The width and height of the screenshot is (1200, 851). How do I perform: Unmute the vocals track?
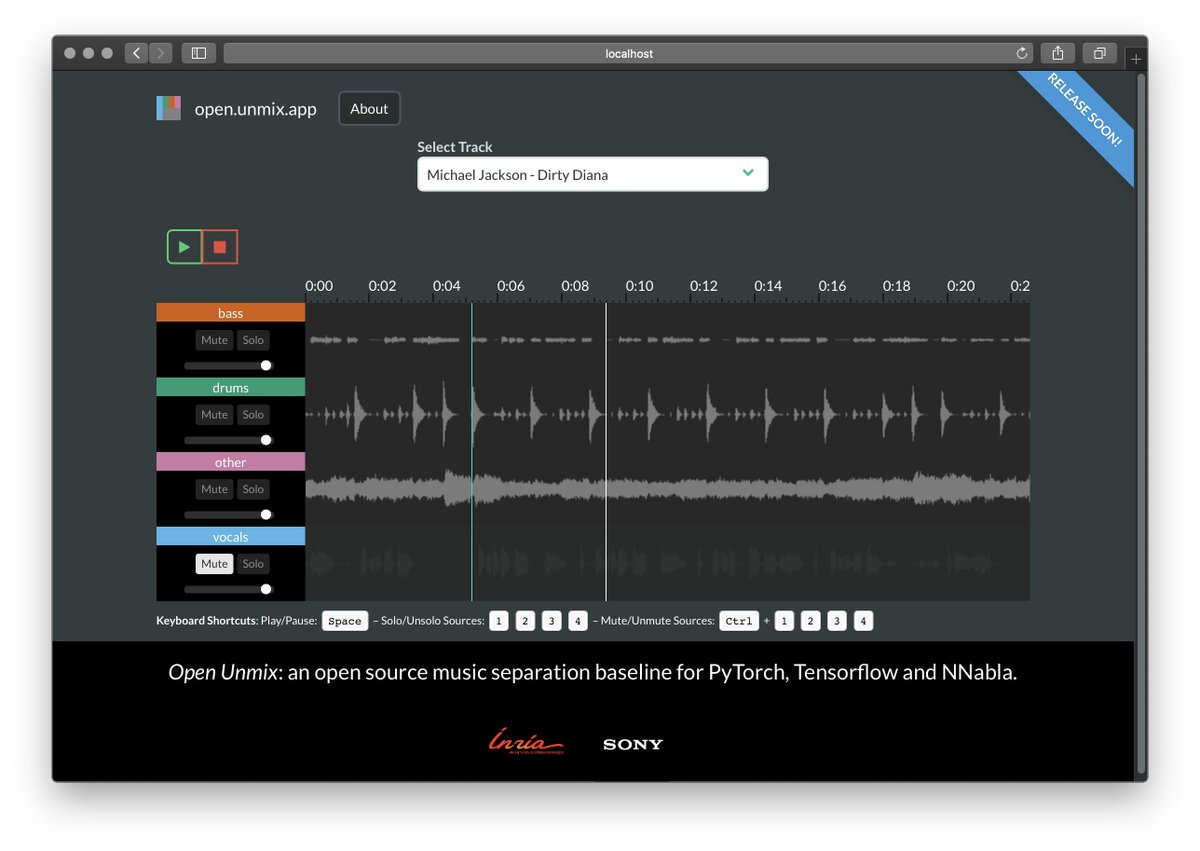[x=214, y=564]
